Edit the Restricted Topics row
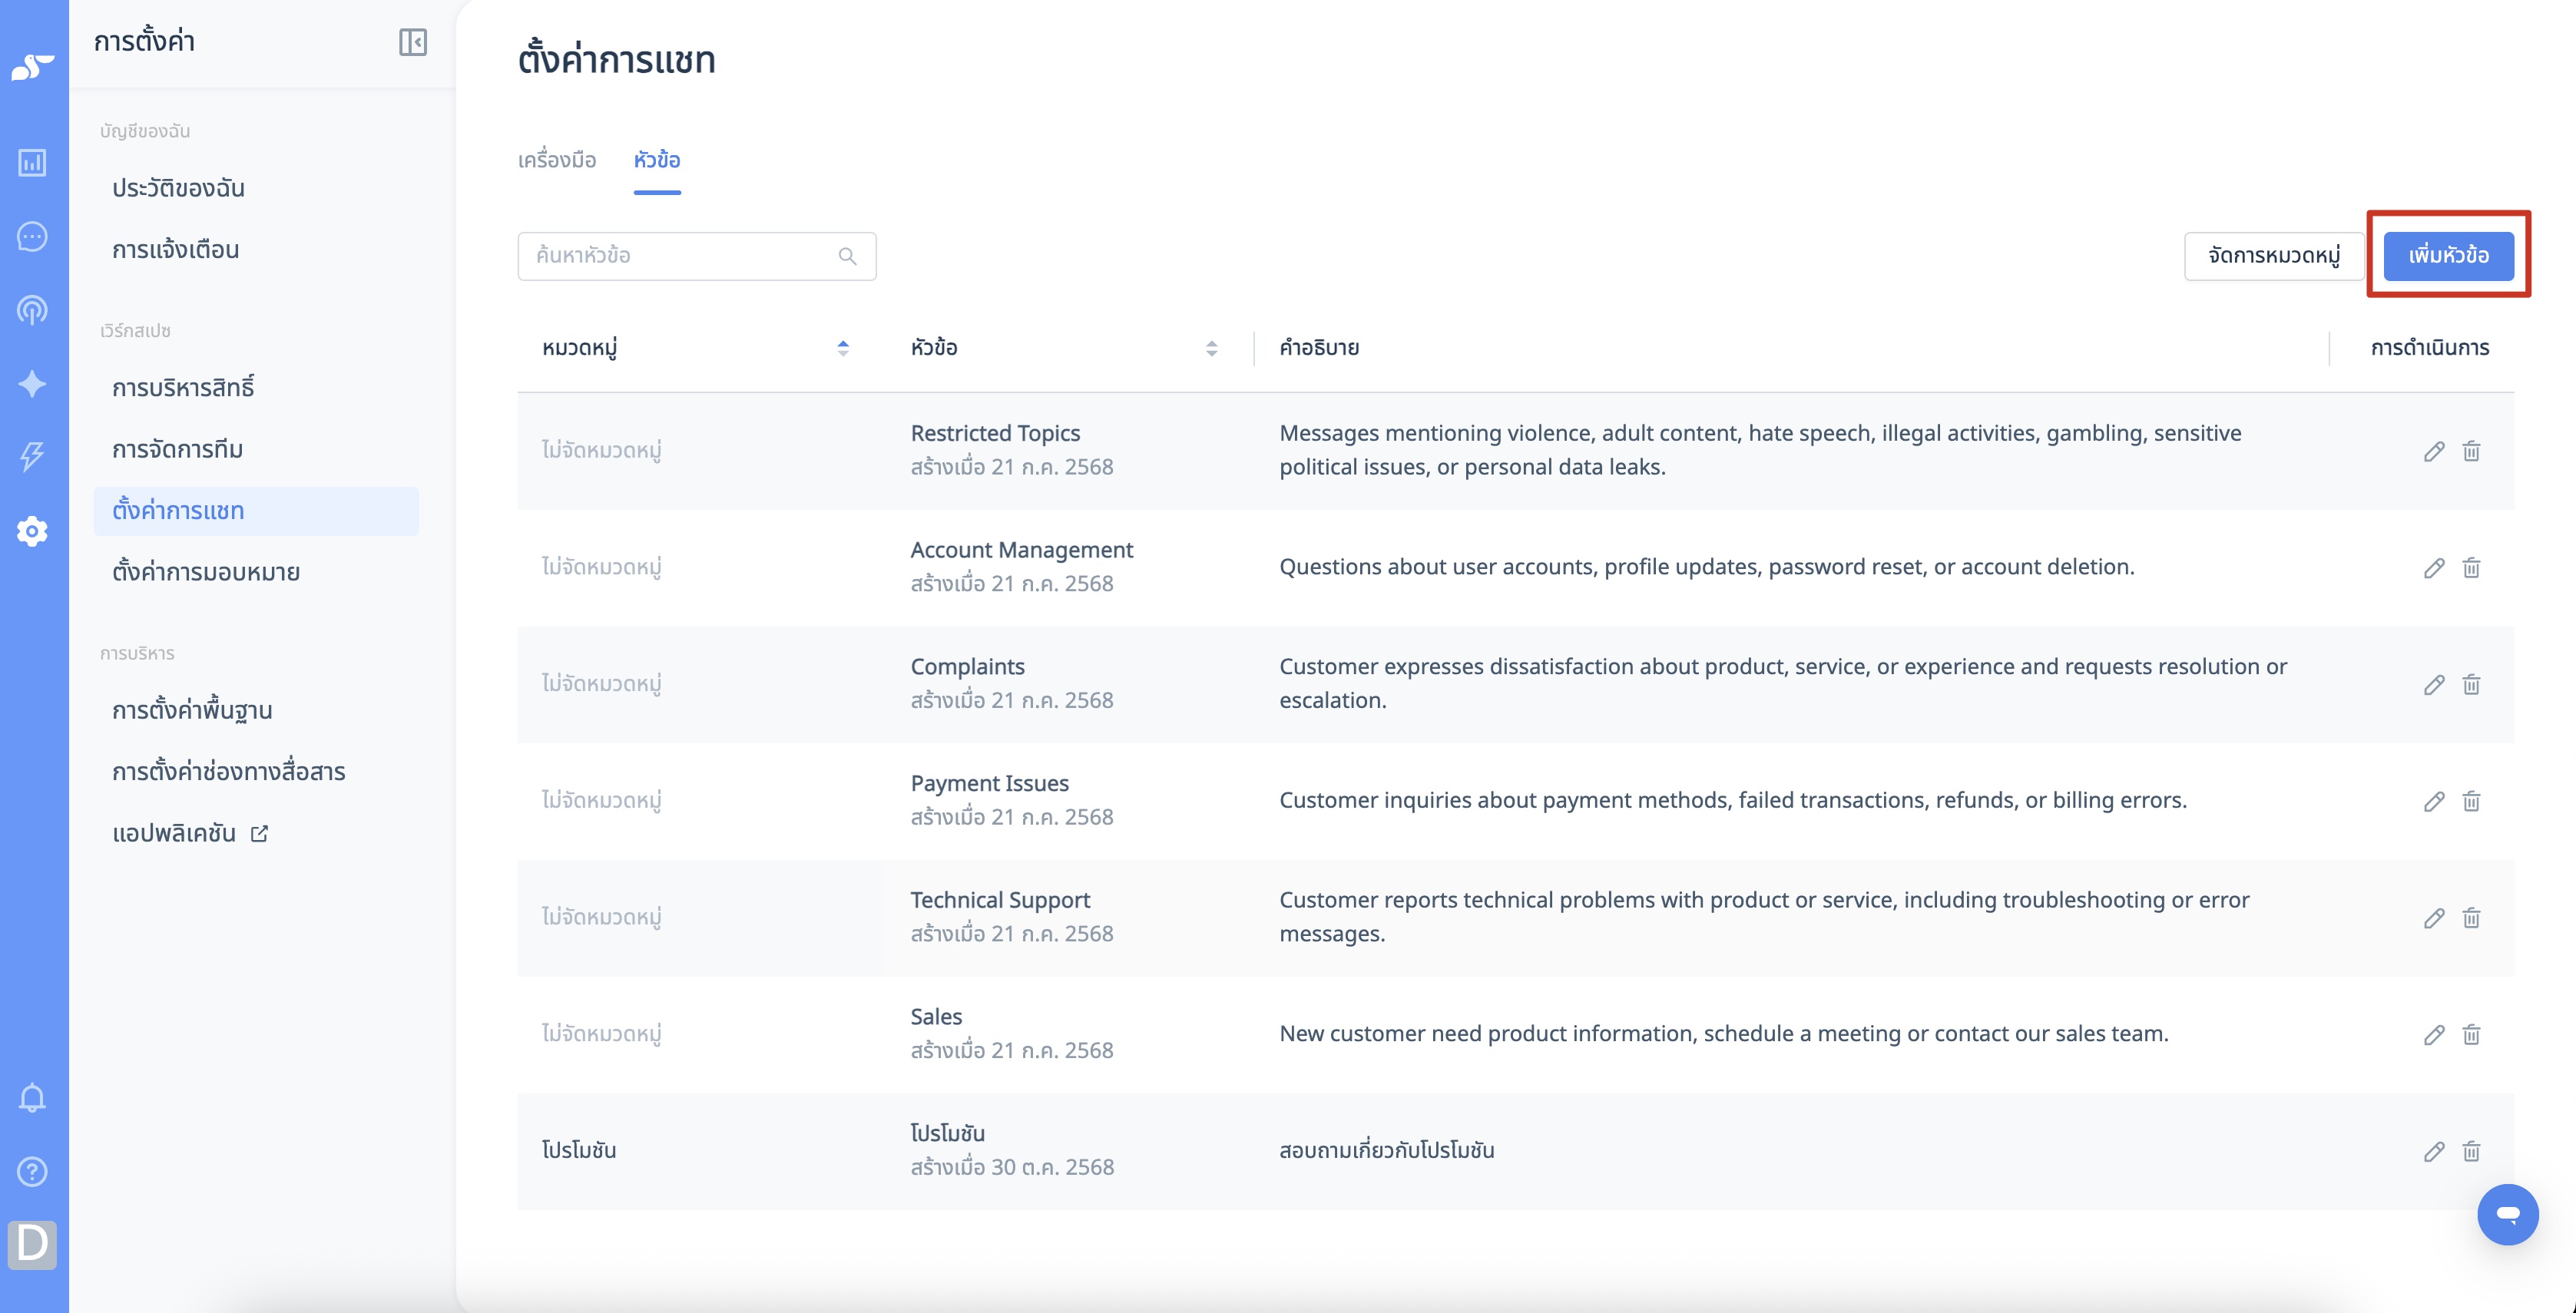This screenshot has width=2576, height=1313. coord(2434,451)
